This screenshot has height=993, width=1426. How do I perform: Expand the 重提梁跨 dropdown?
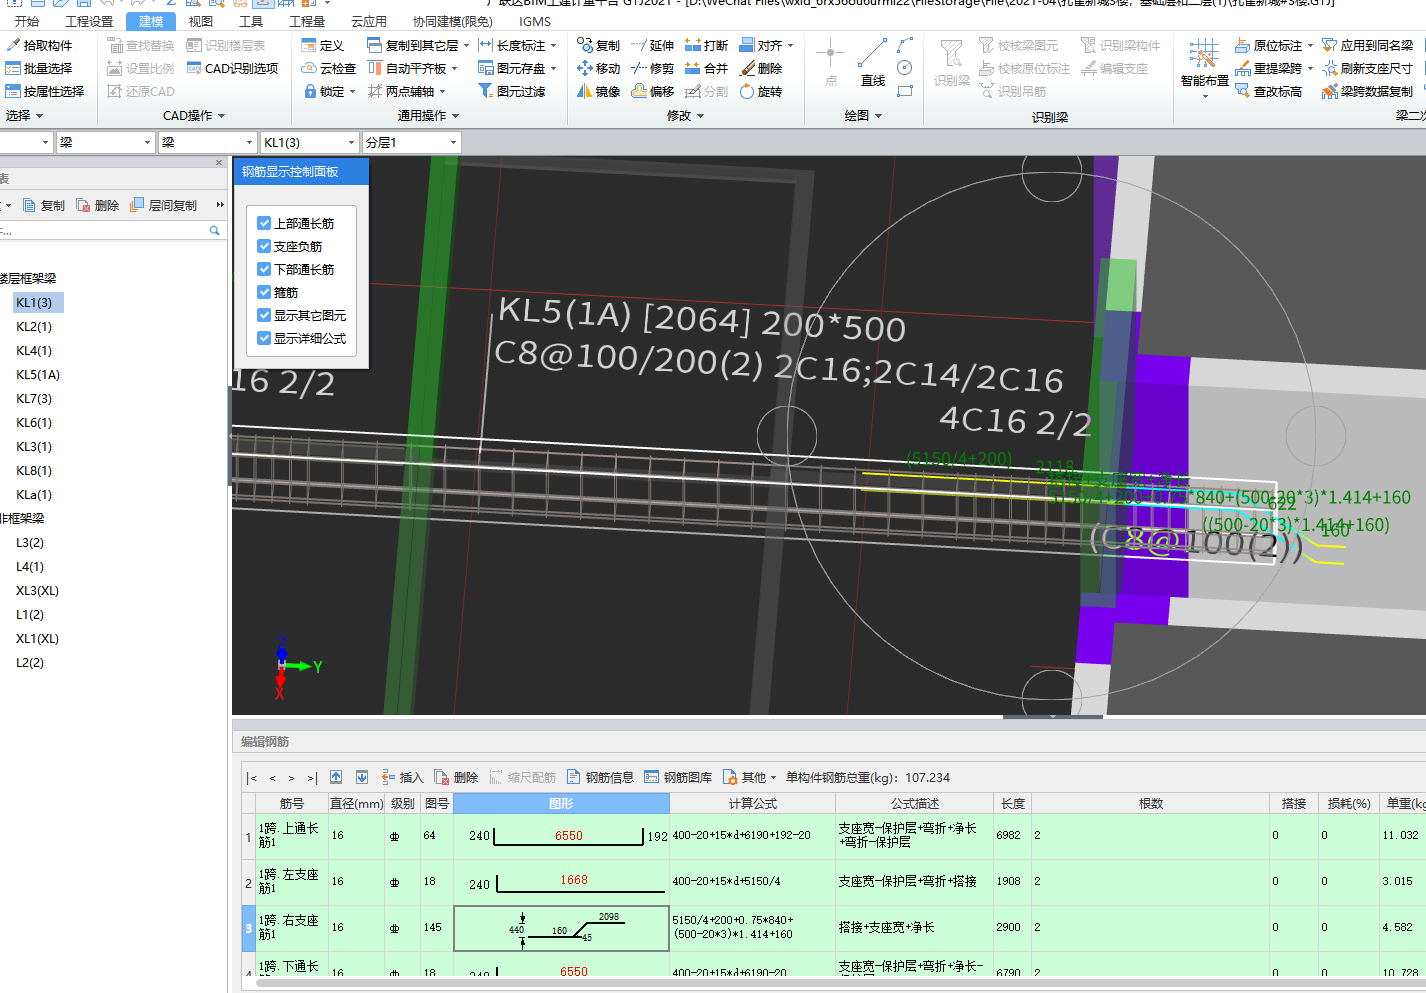tap(1310, 68)
